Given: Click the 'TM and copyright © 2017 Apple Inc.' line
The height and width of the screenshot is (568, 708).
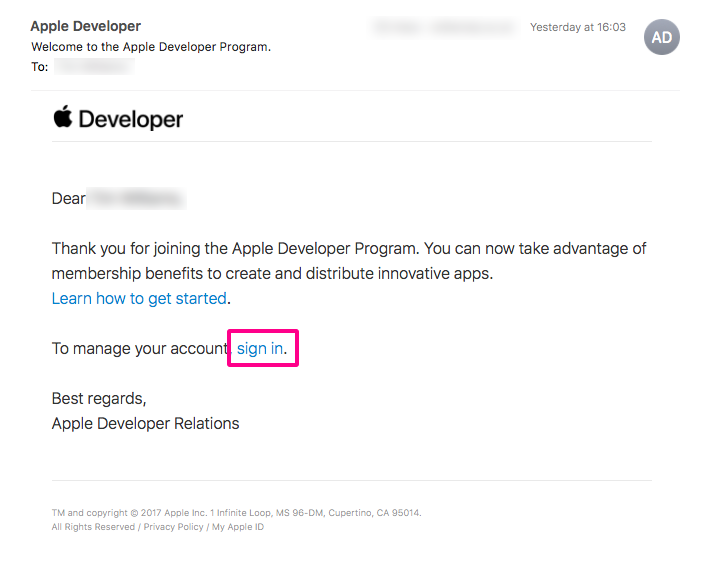Looking at the screenshot, I should [x=236, y=513].
